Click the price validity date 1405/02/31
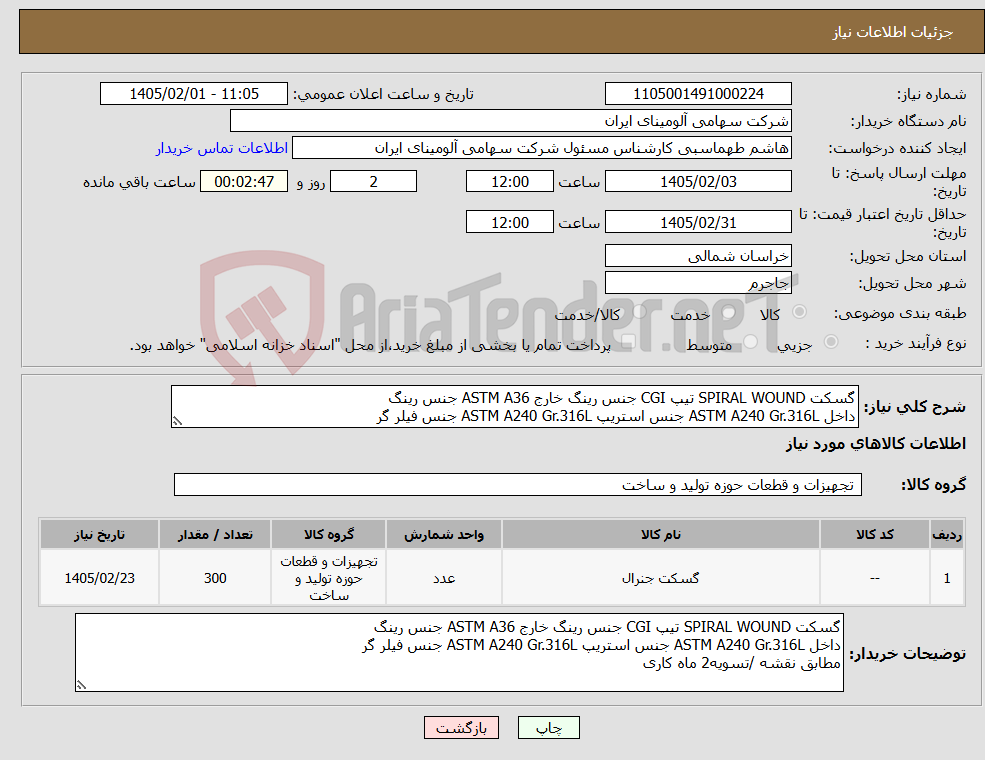This screenshot has width=985, height=760. coord(698,222)
